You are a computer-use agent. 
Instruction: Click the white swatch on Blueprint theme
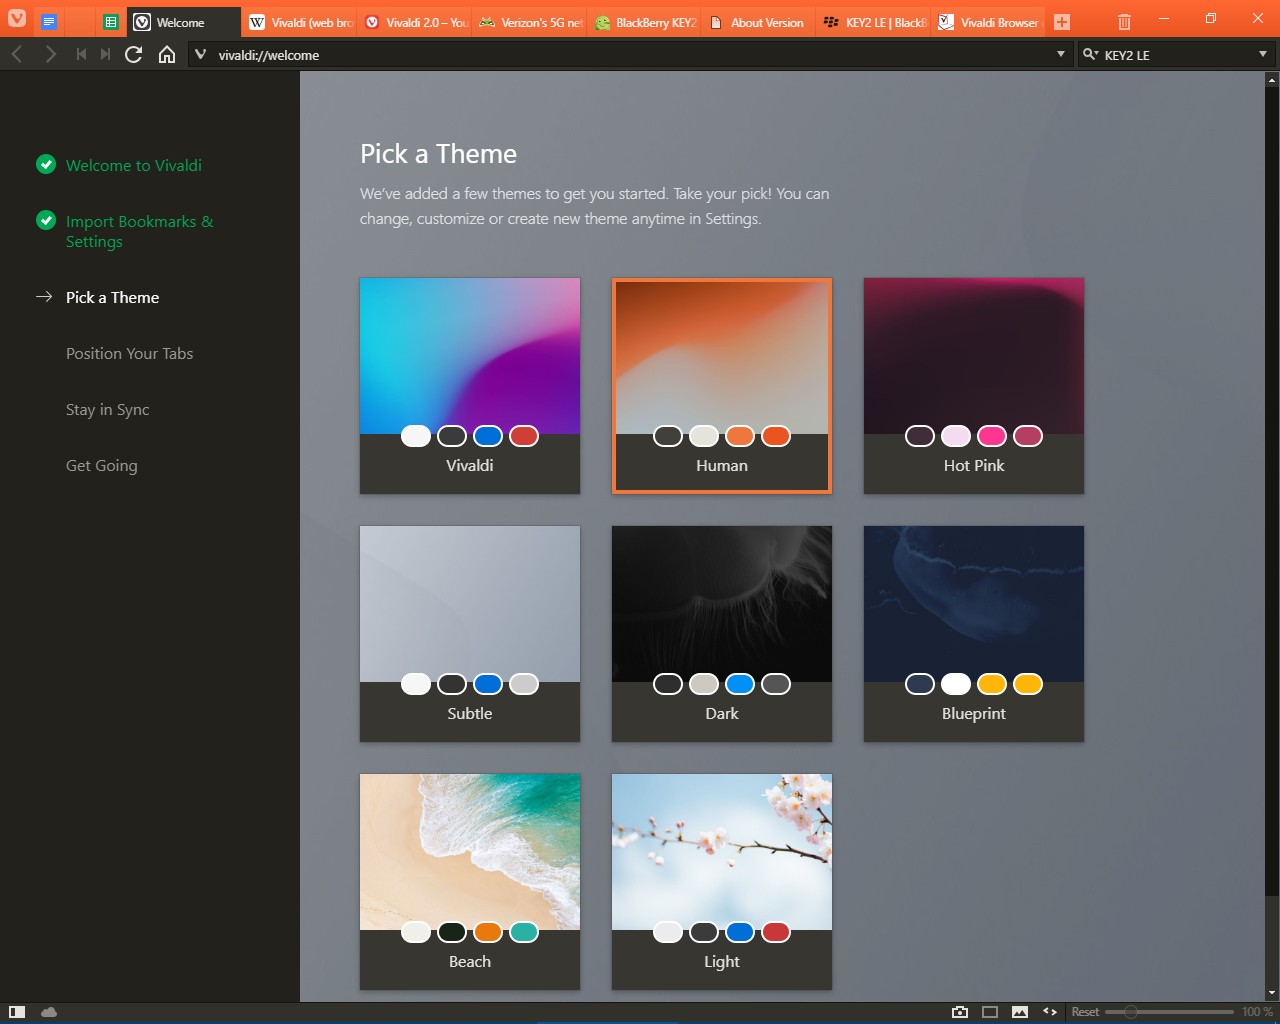click(x=956, y=684)
